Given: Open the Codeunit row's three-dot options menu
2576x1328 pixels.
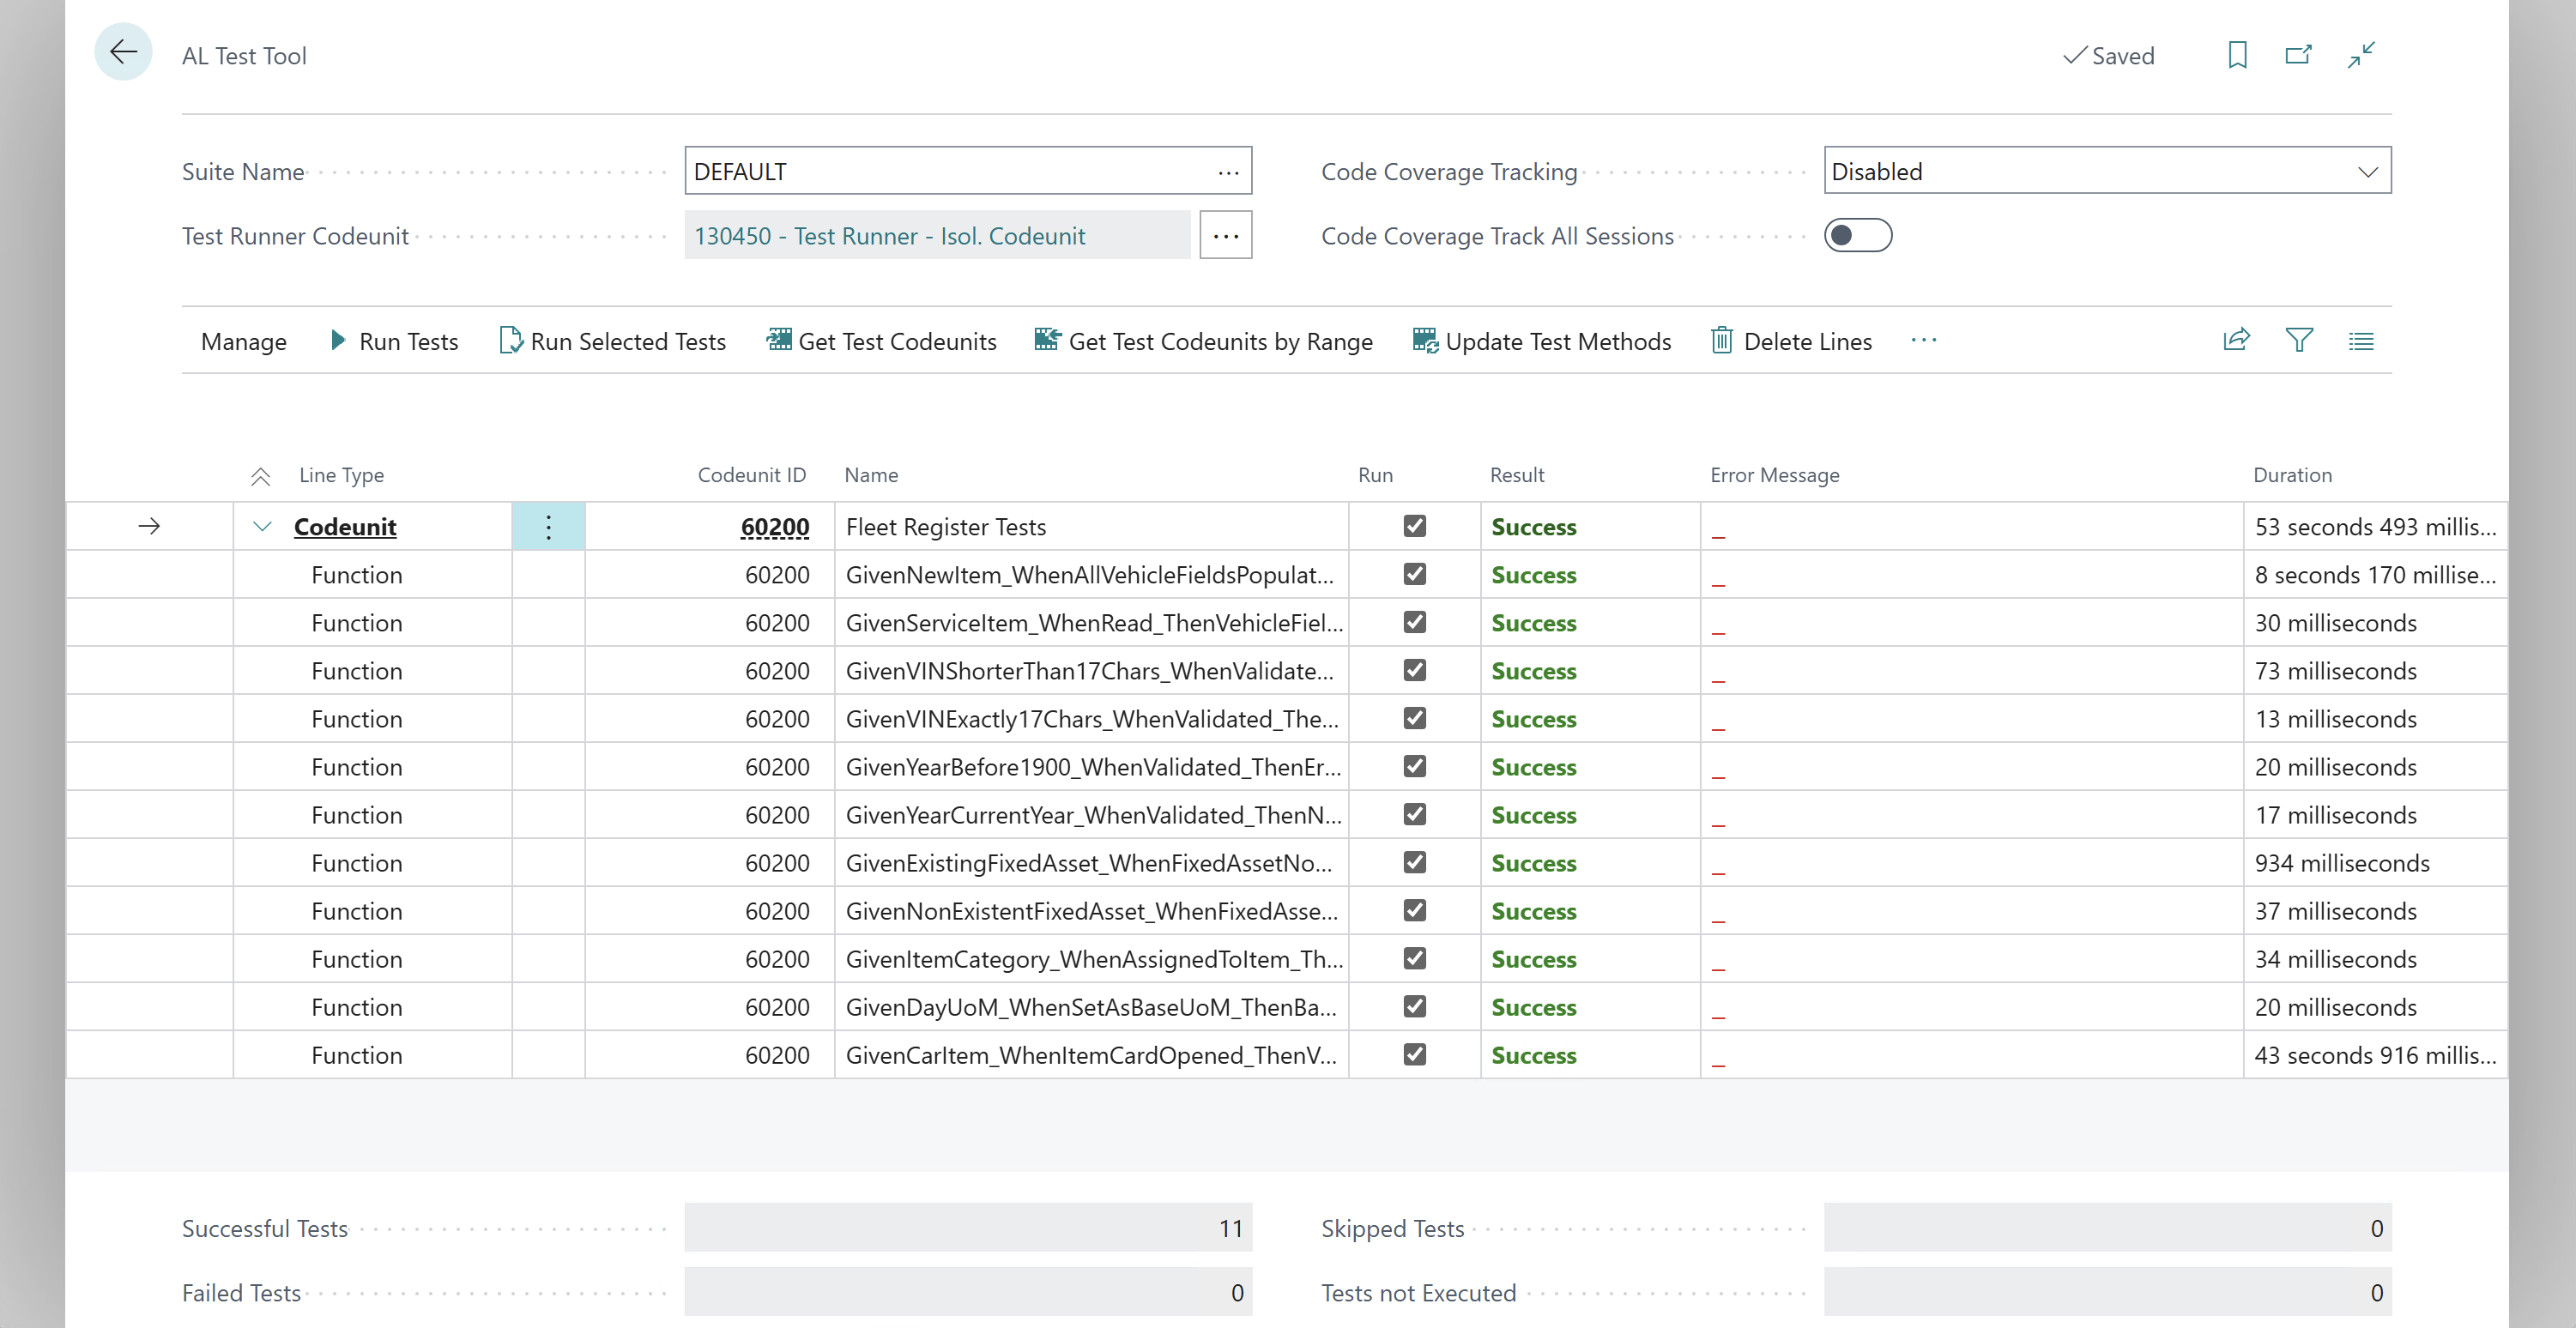Looking at the screenshot, I should 548,527.
